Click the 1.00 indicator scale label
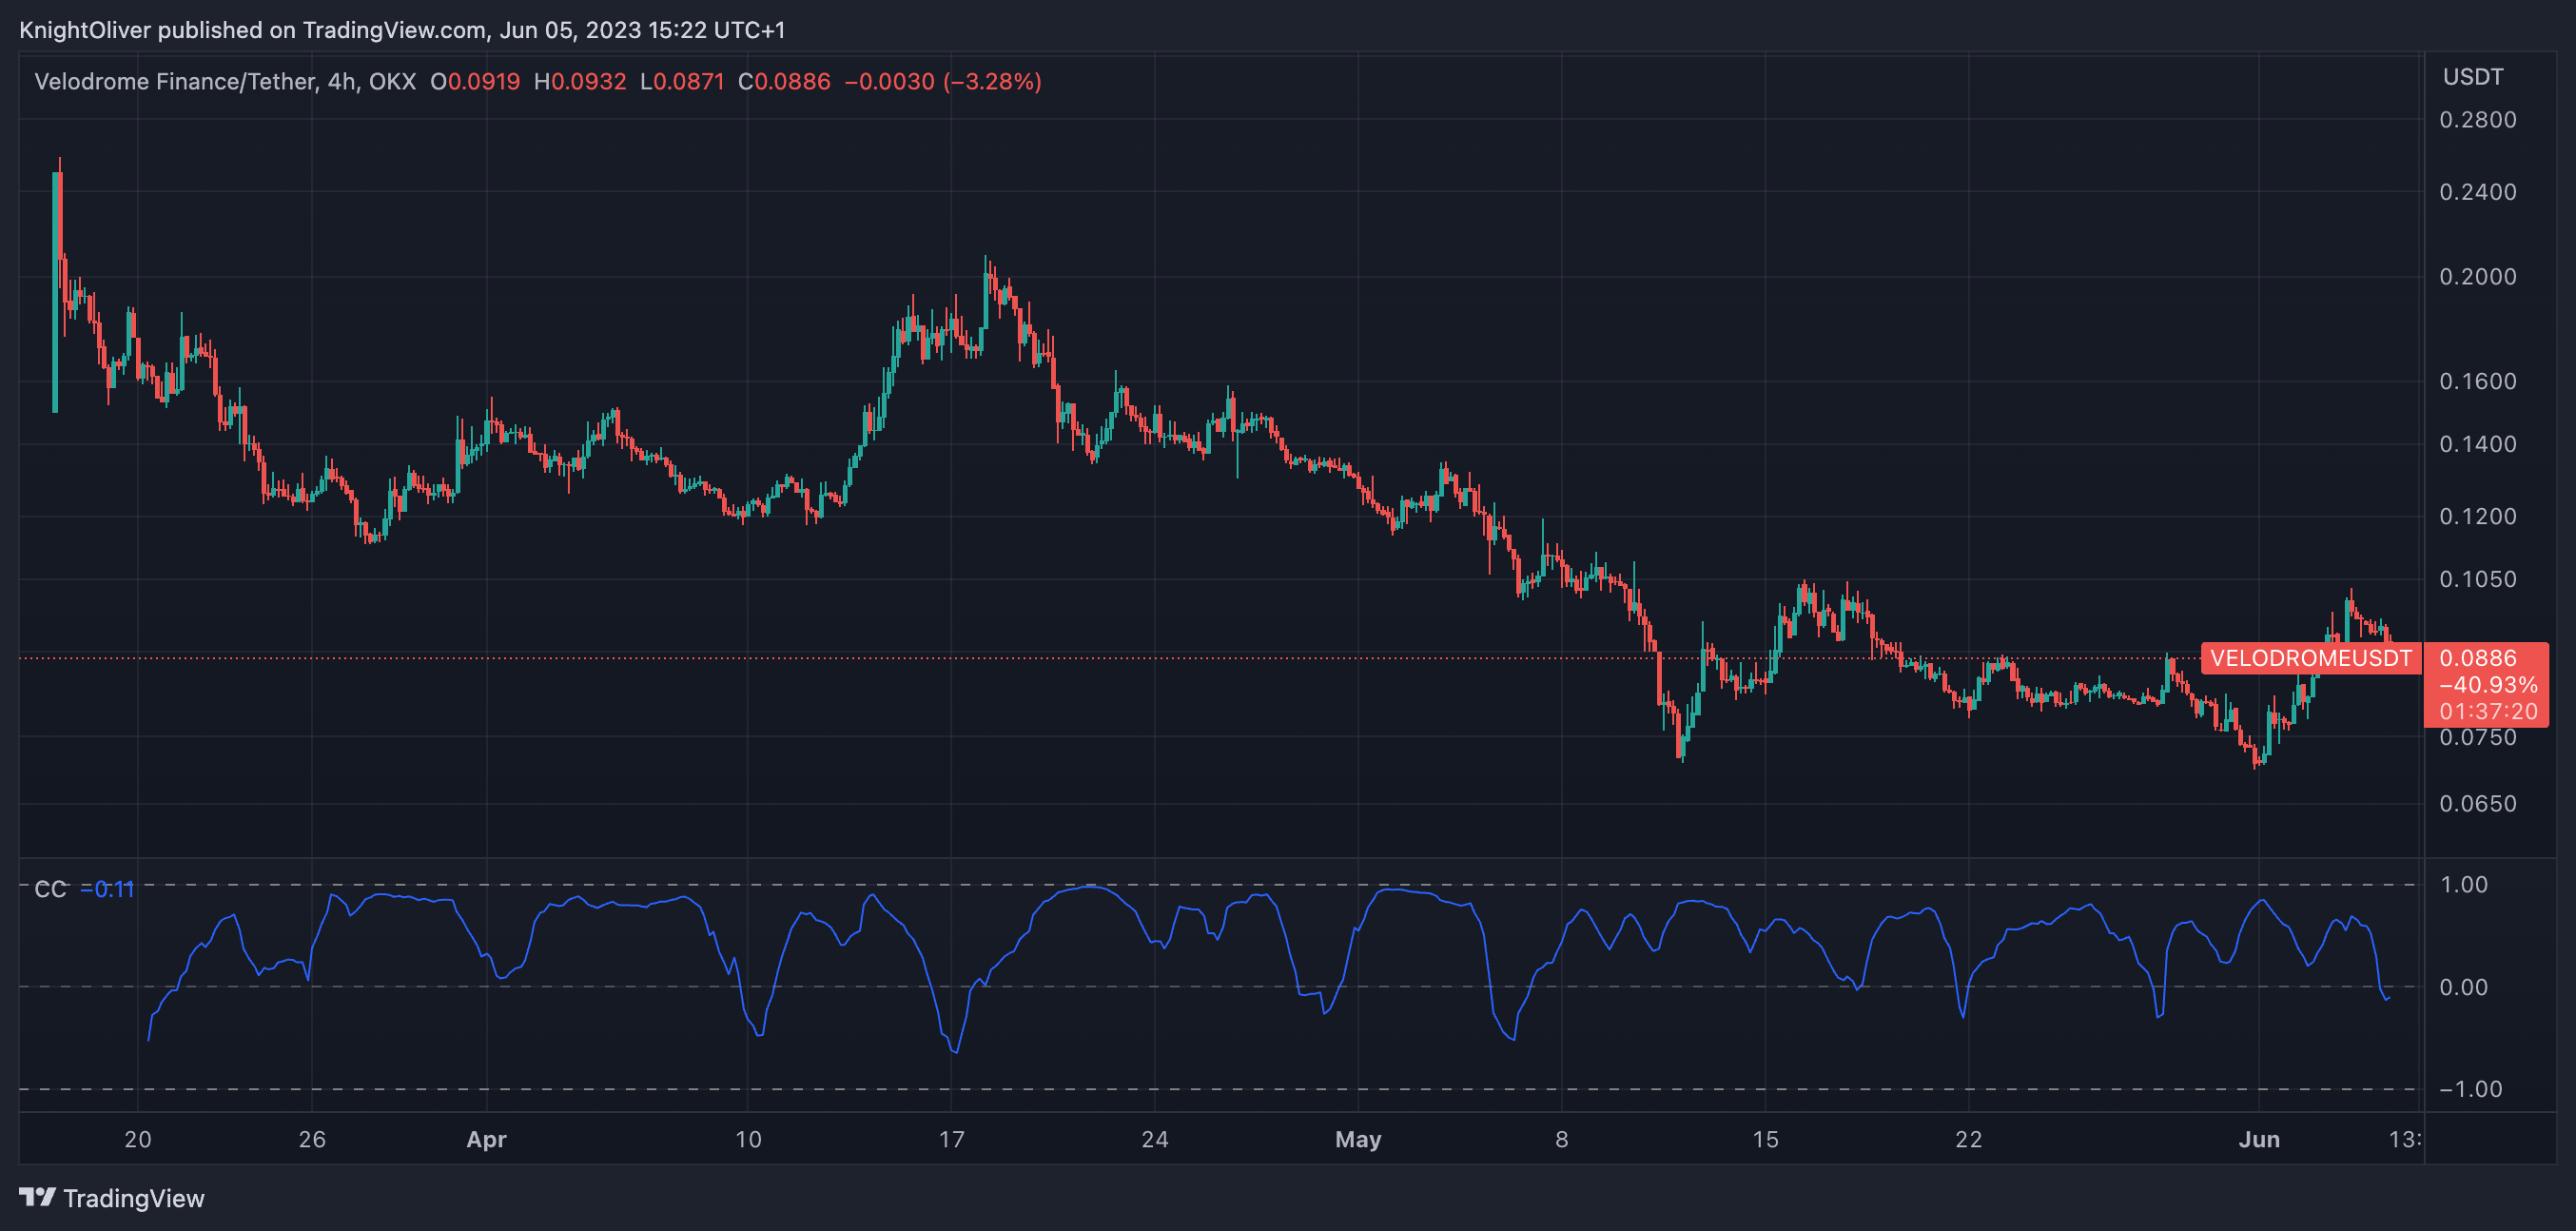This screenshot has width=2576, height=1231. [2464, 885]
